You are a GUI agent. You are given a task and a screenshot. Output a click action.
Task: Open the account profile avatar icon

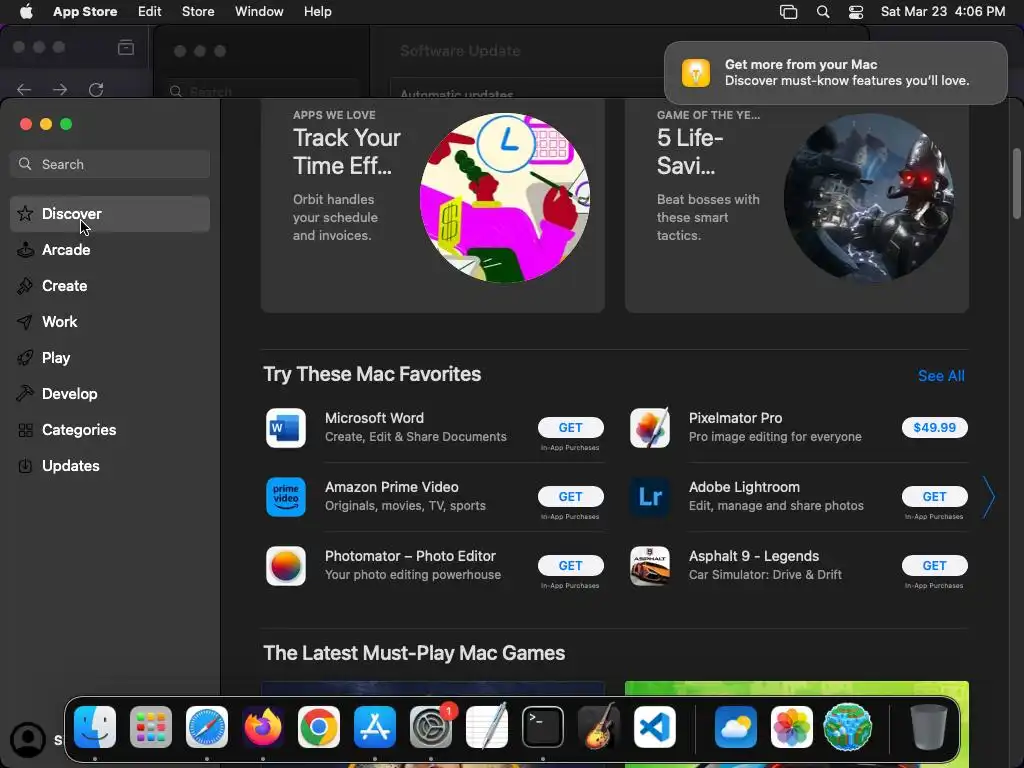[x=28, y=739]
